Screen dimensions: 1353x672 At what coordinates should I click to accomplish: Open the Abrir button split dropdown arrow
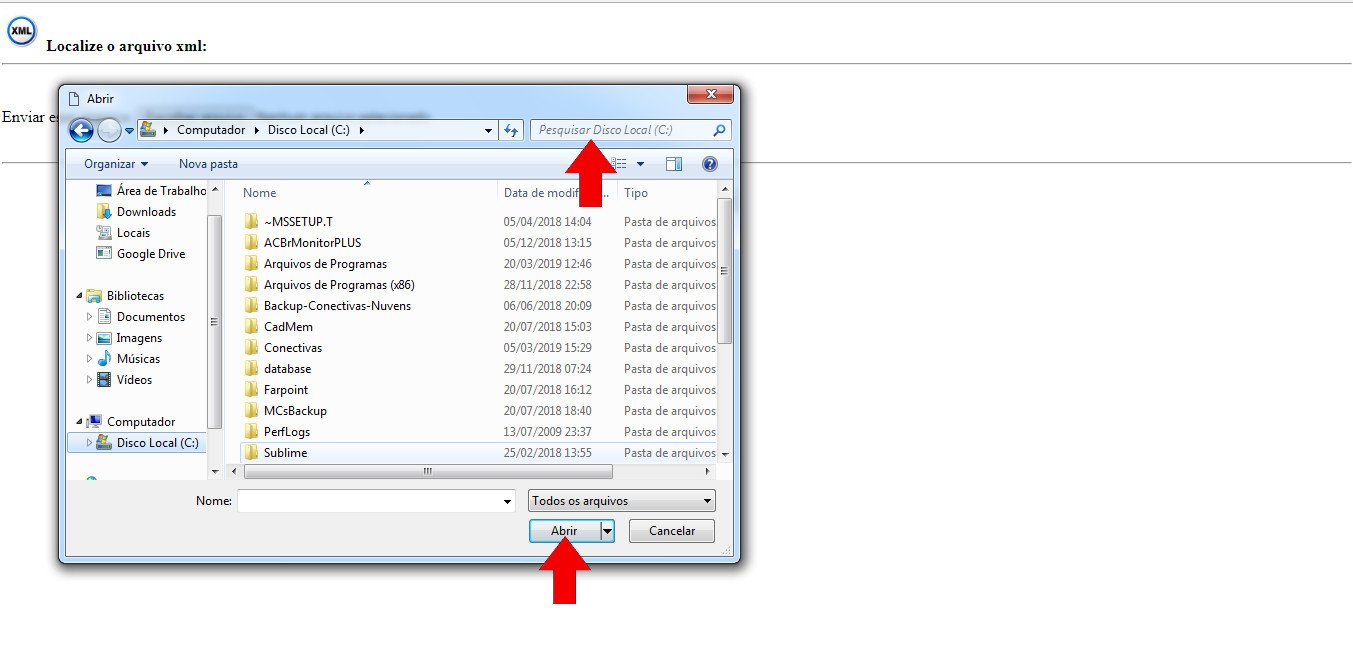[607, 531]
